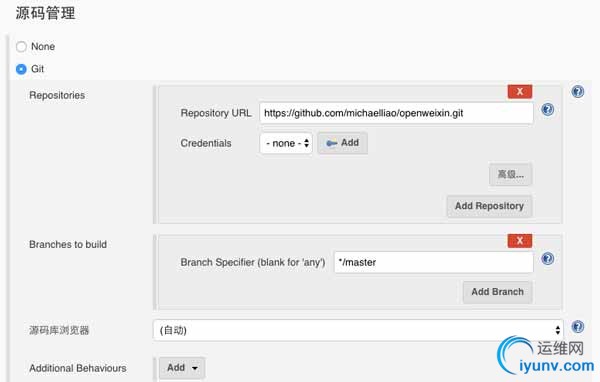Add credentials using key Add button
Image resolution: width=600 pixels, height=382 pixels.
[x=342, y=143]
